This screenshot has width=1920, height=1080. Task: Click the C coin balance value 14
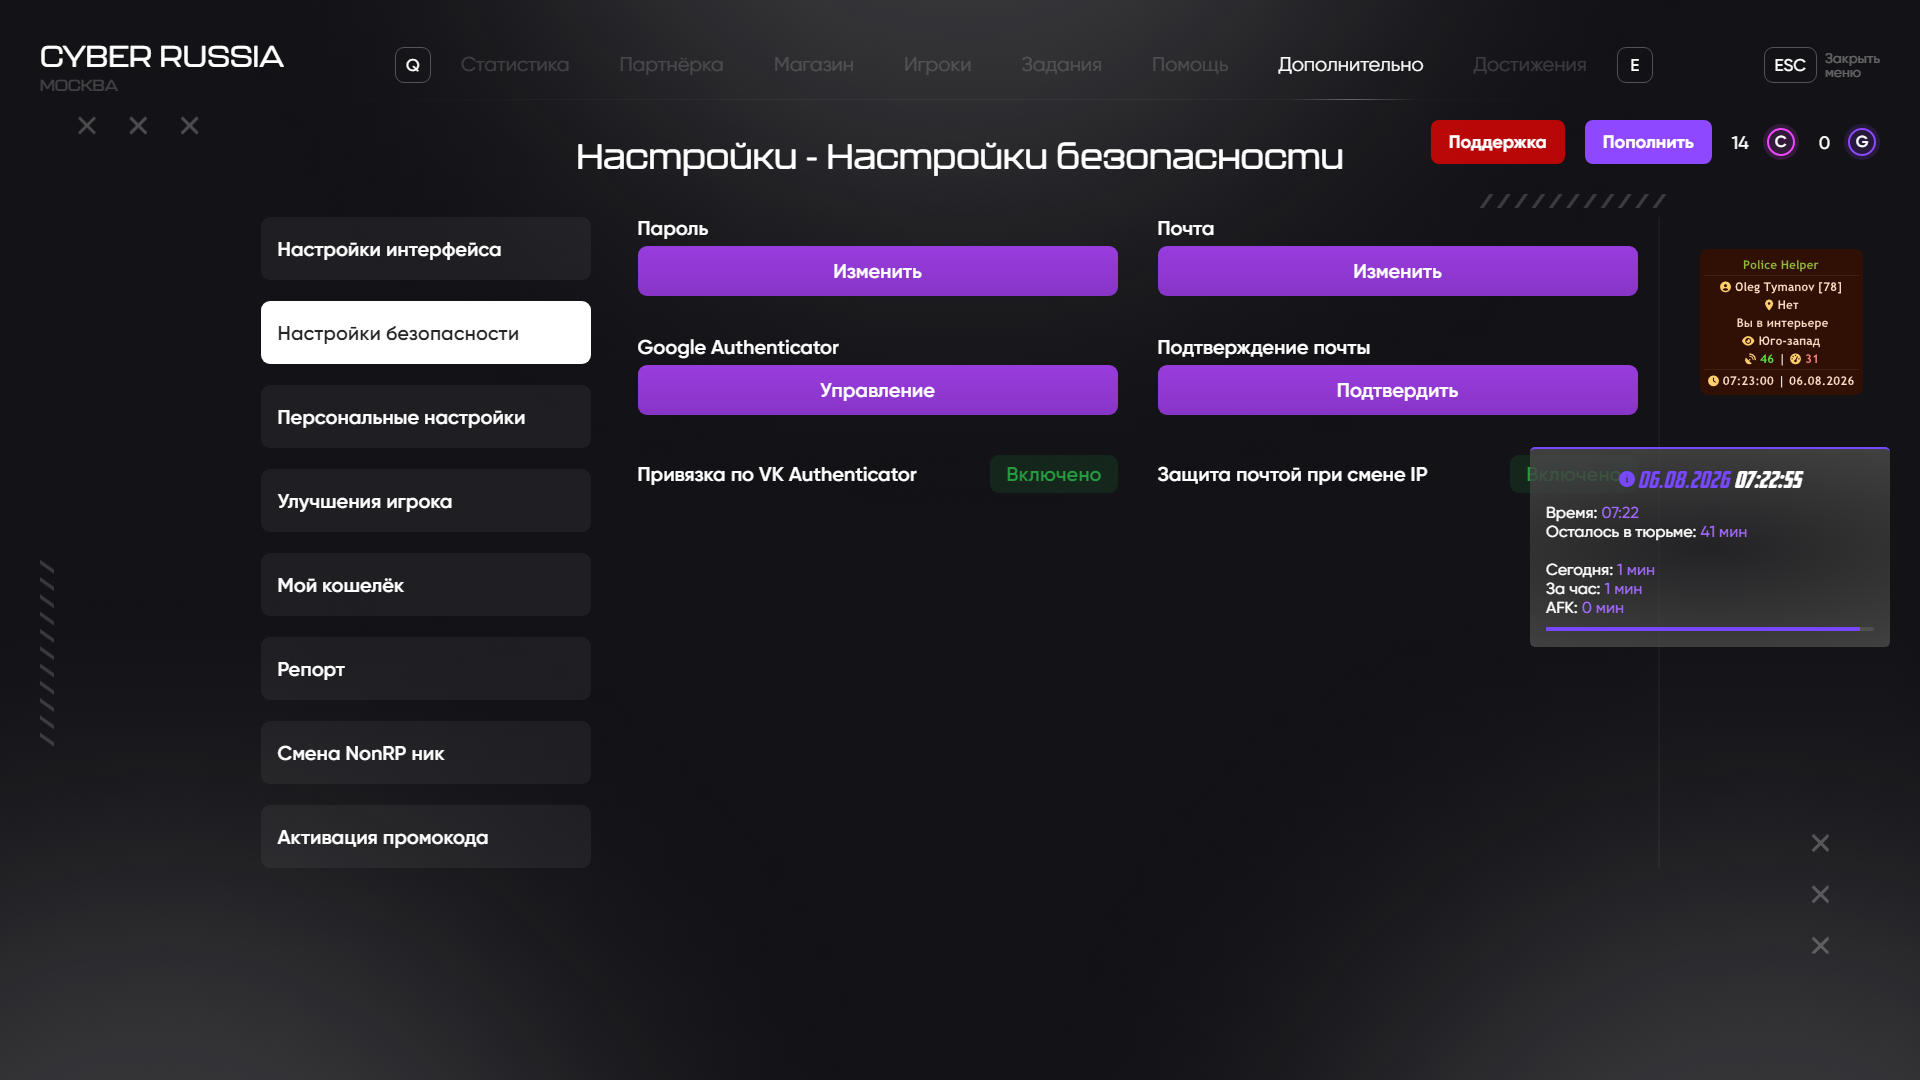point(1740,143)
